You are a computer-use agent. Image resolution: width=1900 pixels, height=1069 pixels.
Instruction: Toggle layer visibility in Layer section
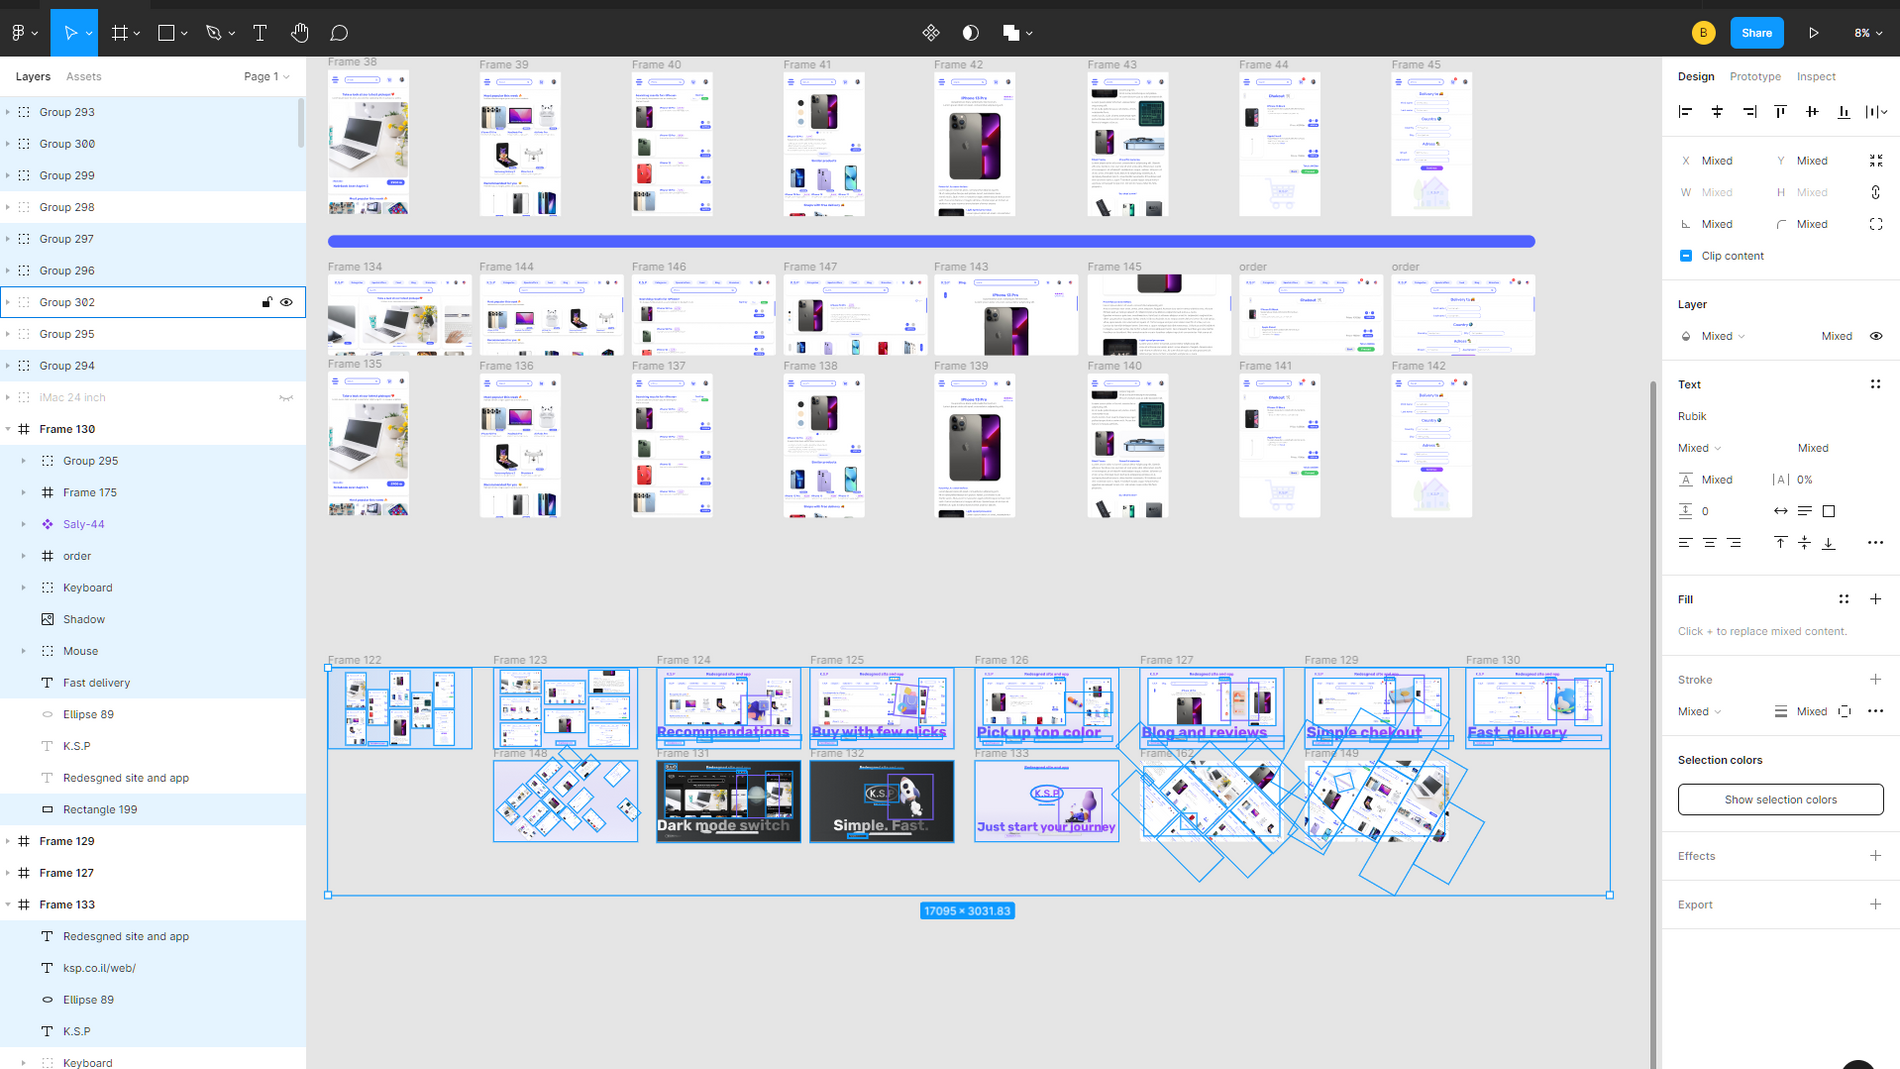point(1875,336)
